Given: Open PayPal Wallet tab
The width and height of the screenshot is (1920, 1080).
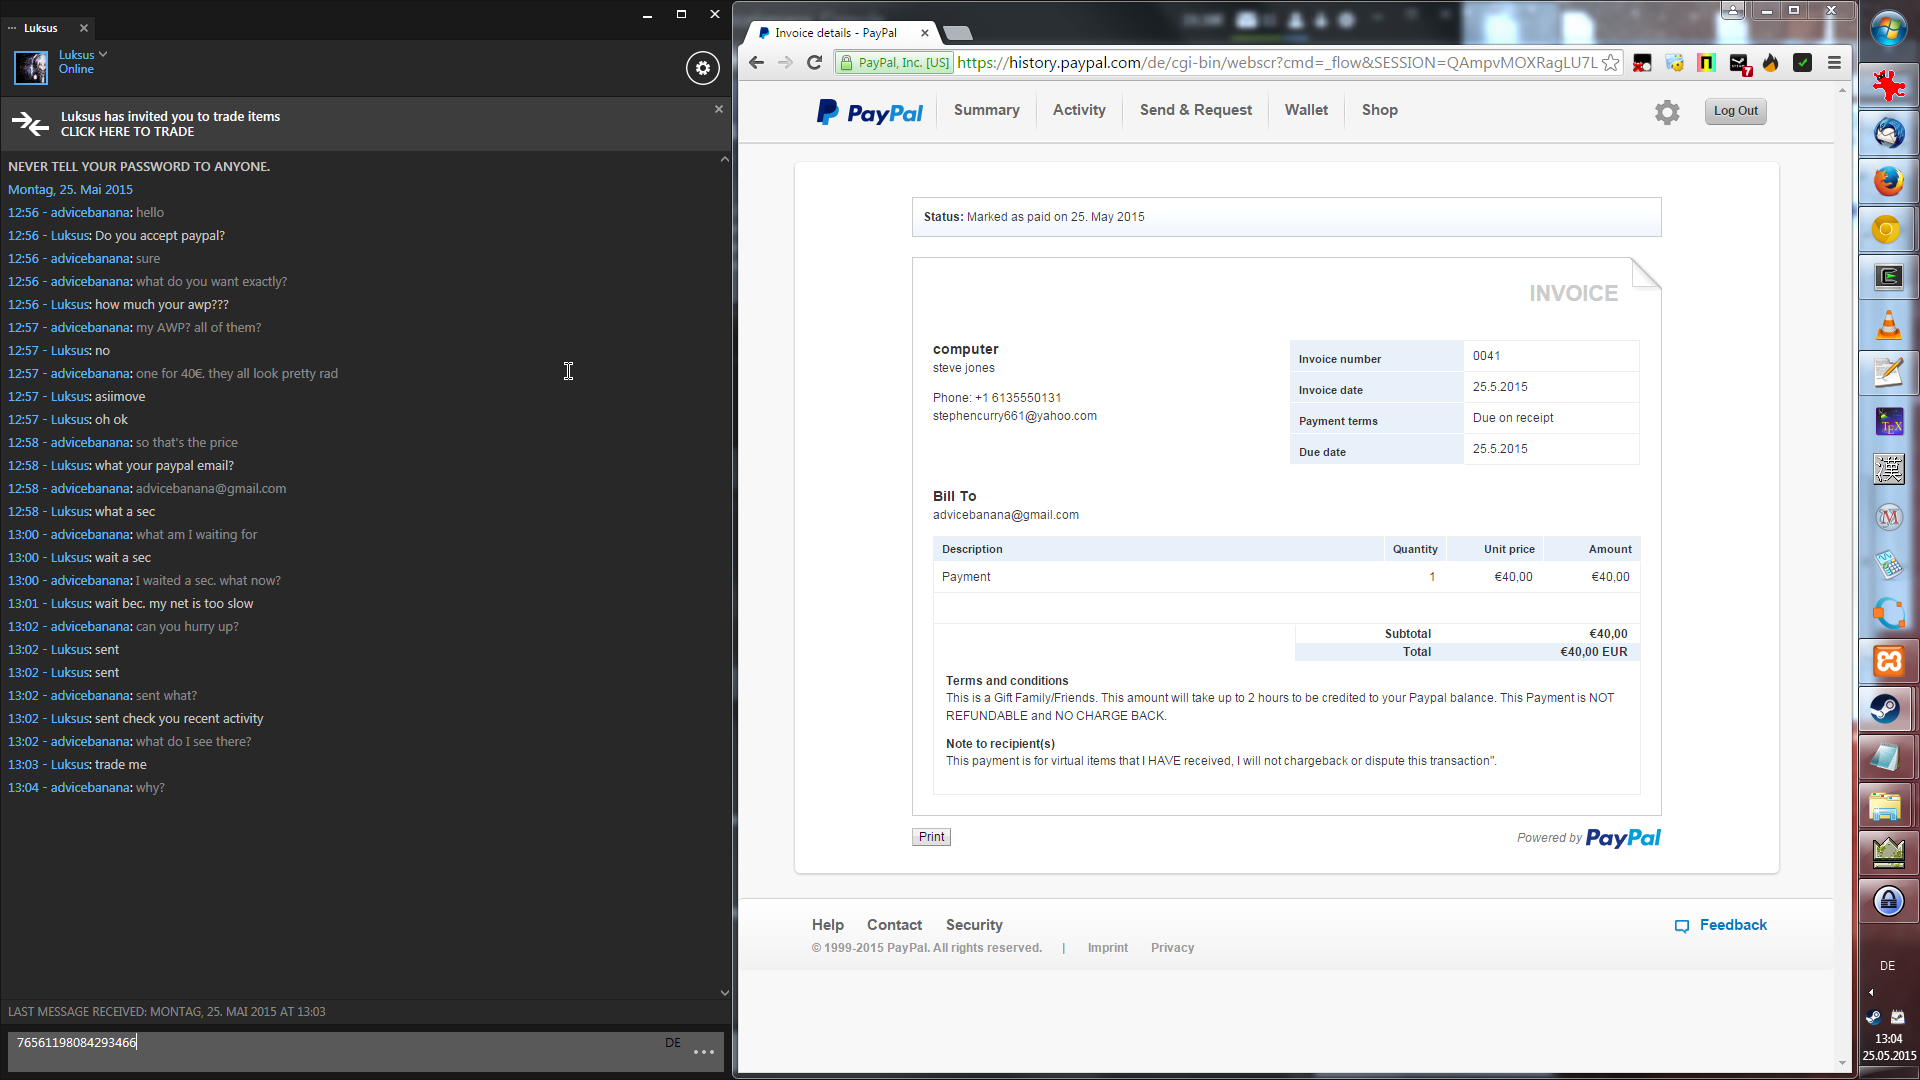Looking at the screenshot, I should coord(1306,110).
